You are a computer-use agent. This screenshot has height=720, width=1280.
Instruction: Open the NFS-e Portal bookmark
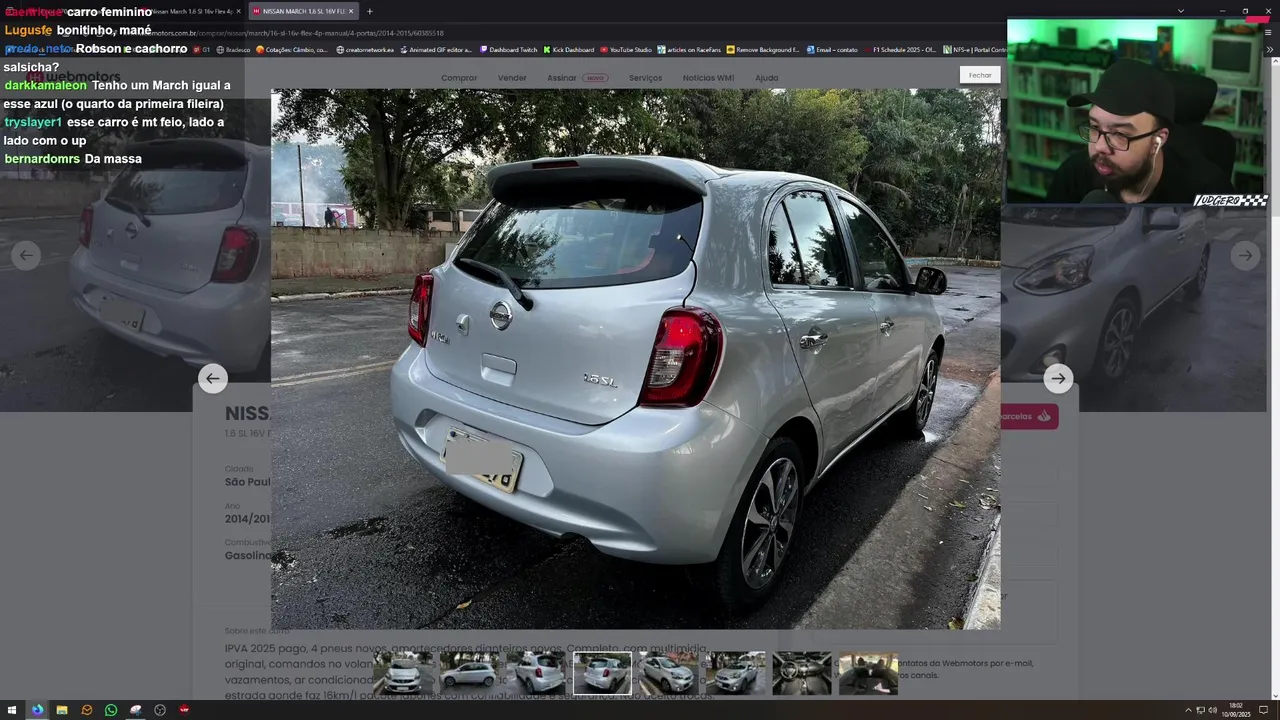(x=975, y=49)
